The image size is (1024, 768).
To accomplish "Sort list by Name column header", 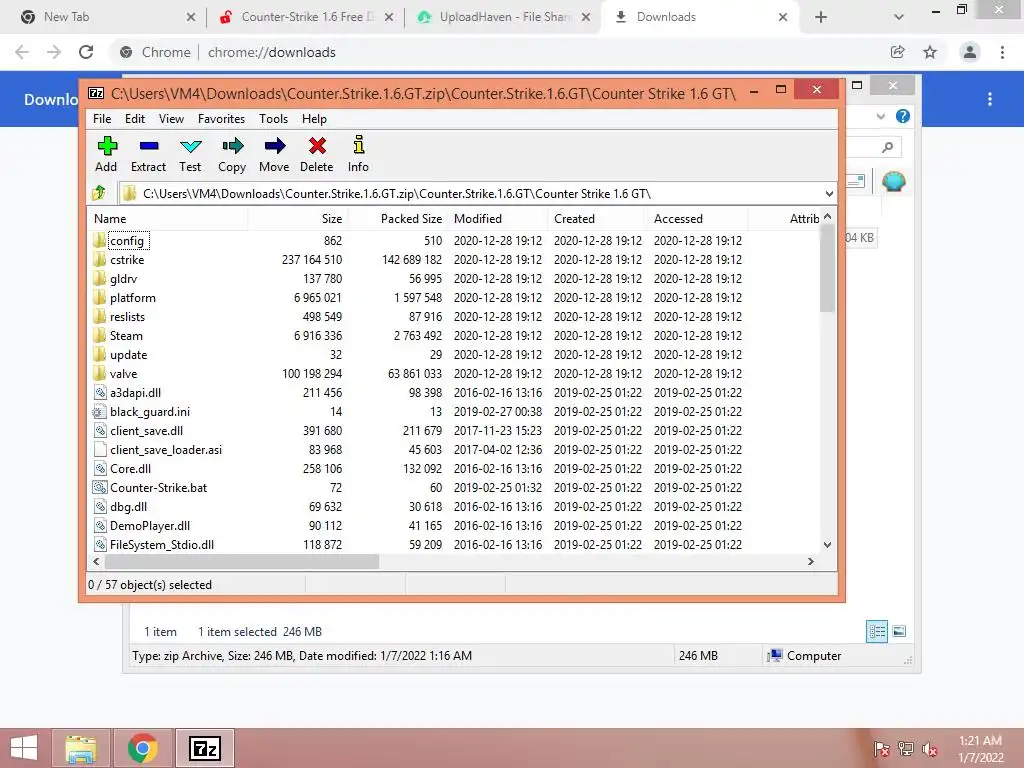I will tap(167, 219).
